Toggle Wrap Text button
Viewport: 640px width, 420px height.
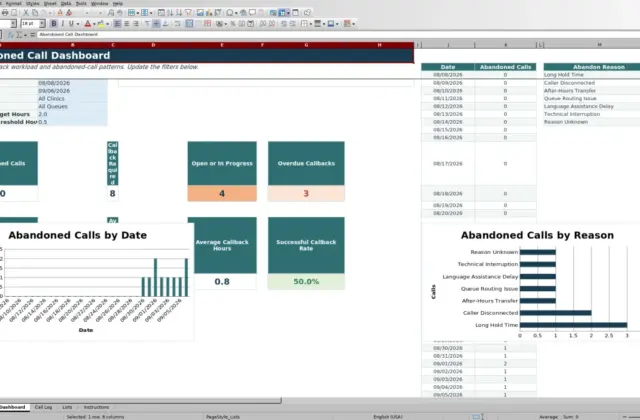tap(178, 24)
